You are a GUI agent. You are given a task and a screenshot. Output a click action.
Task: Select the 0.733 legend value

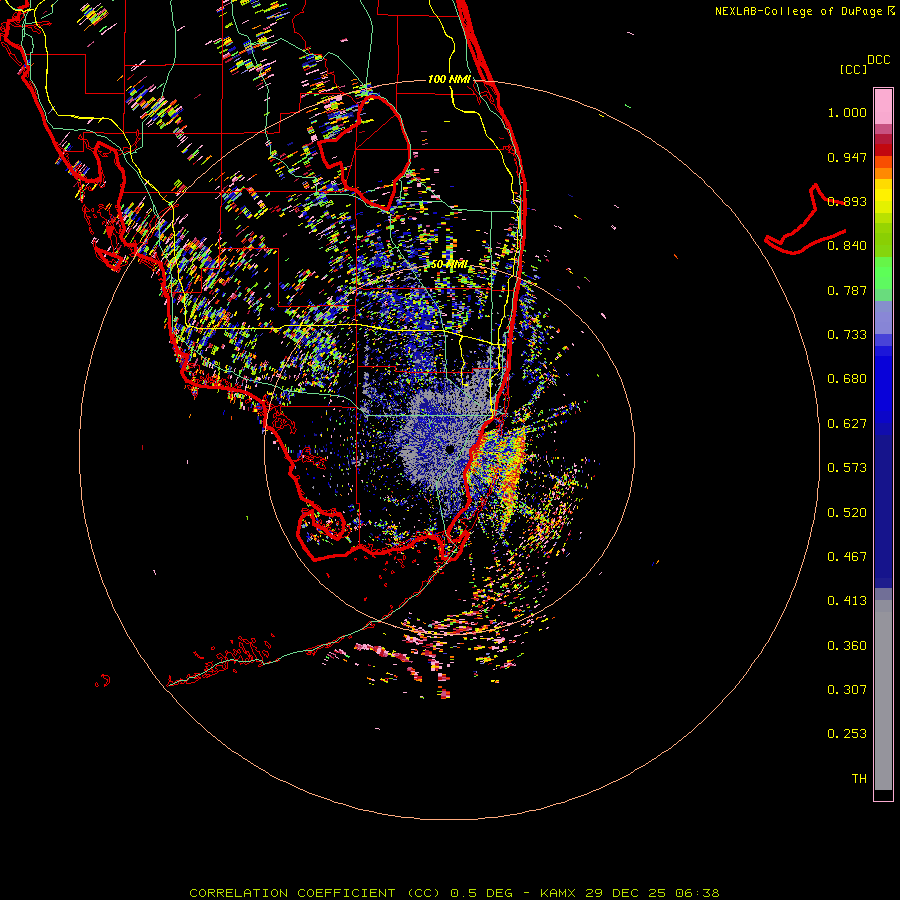point(847,335)
